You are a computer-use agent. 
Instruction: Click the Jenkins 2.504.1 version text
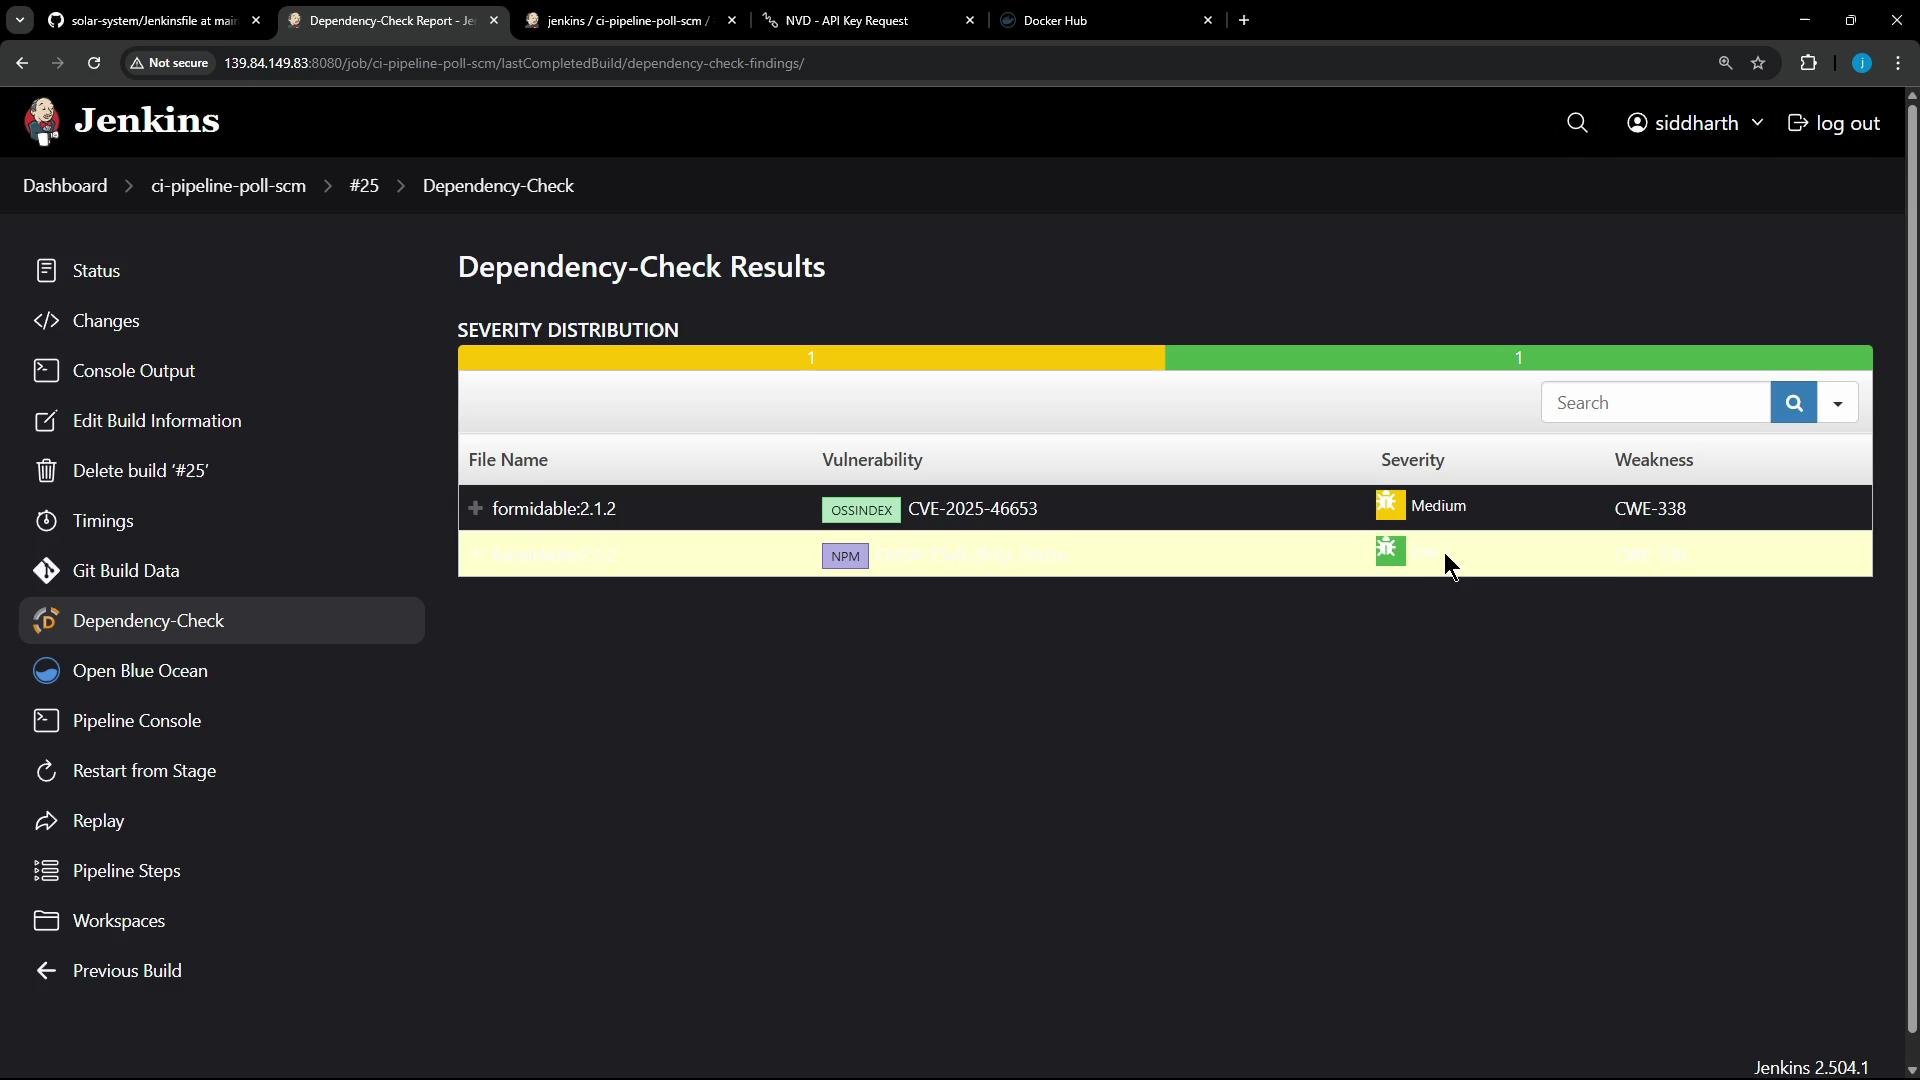point(1811,1067)
